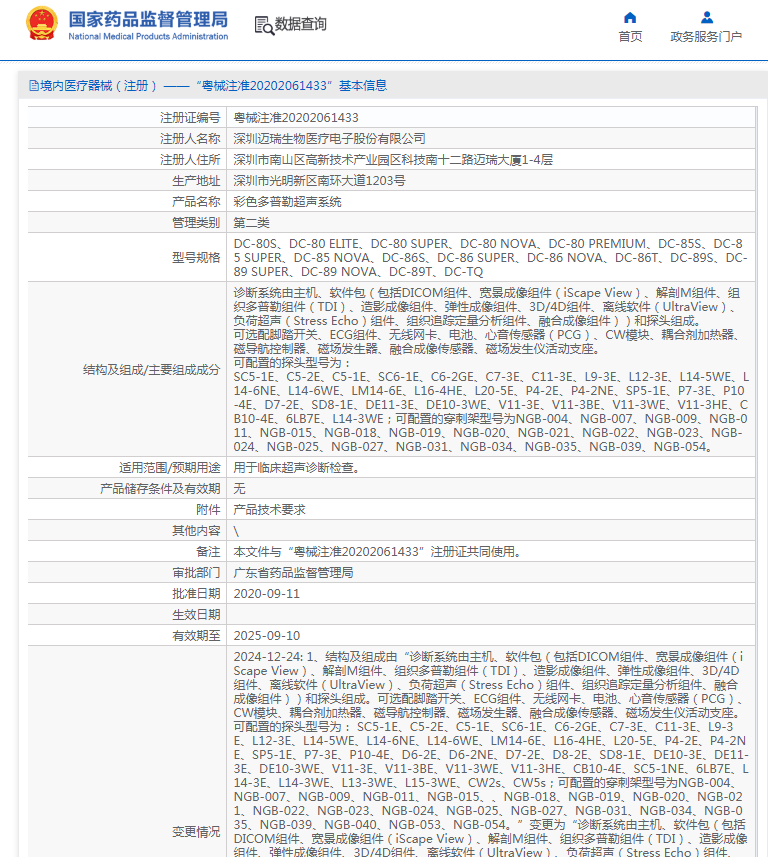The image size is (768, 857).
Task: Select the 产品储存条件及有效期 label
Action: click(160, 489)
